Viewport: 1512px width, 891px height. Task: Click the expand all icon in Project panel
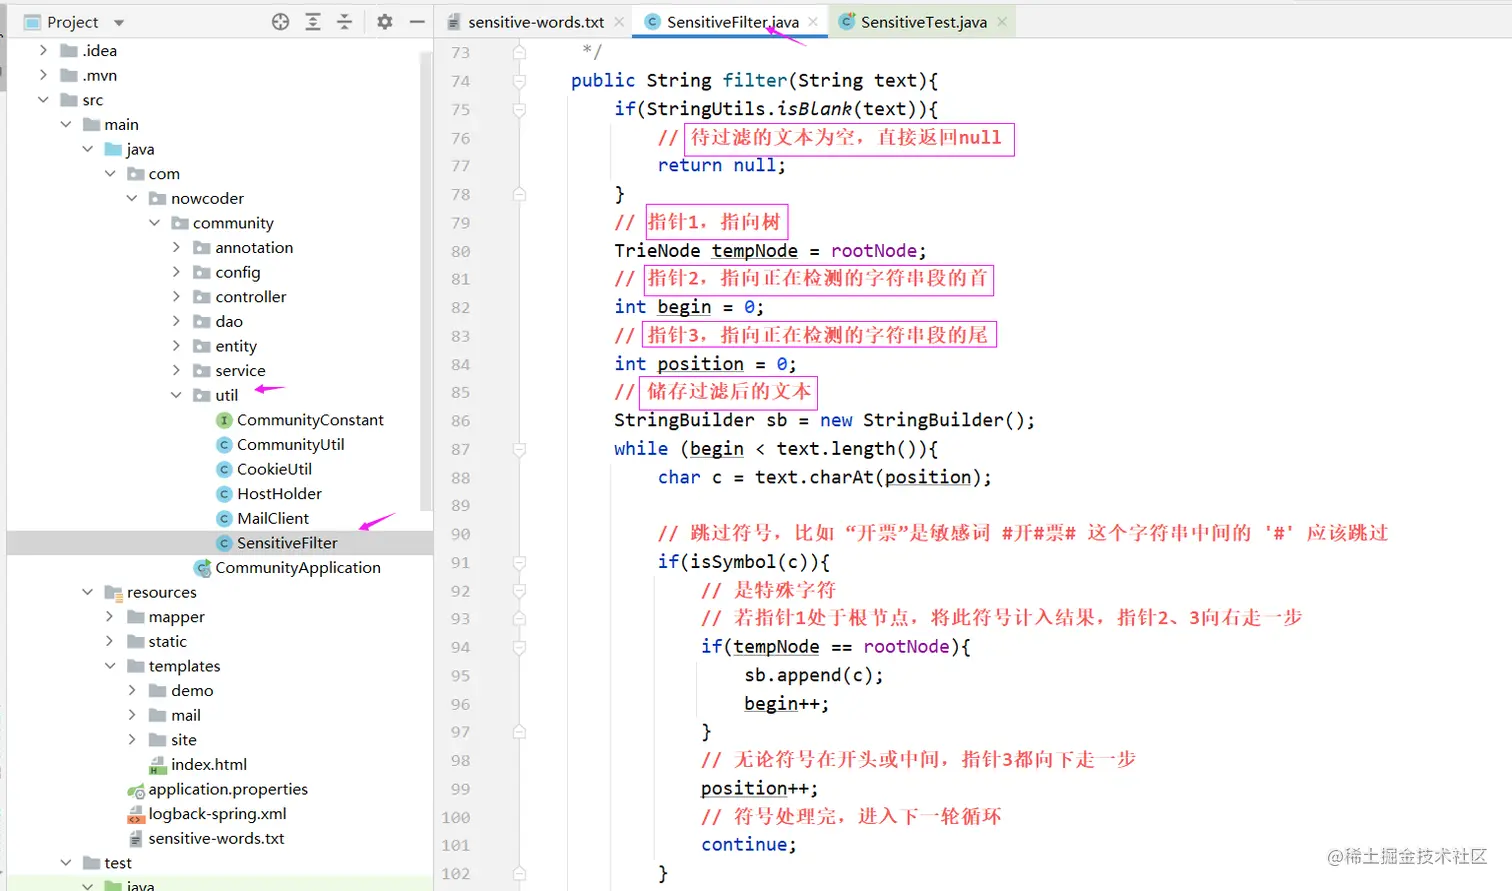313,22
